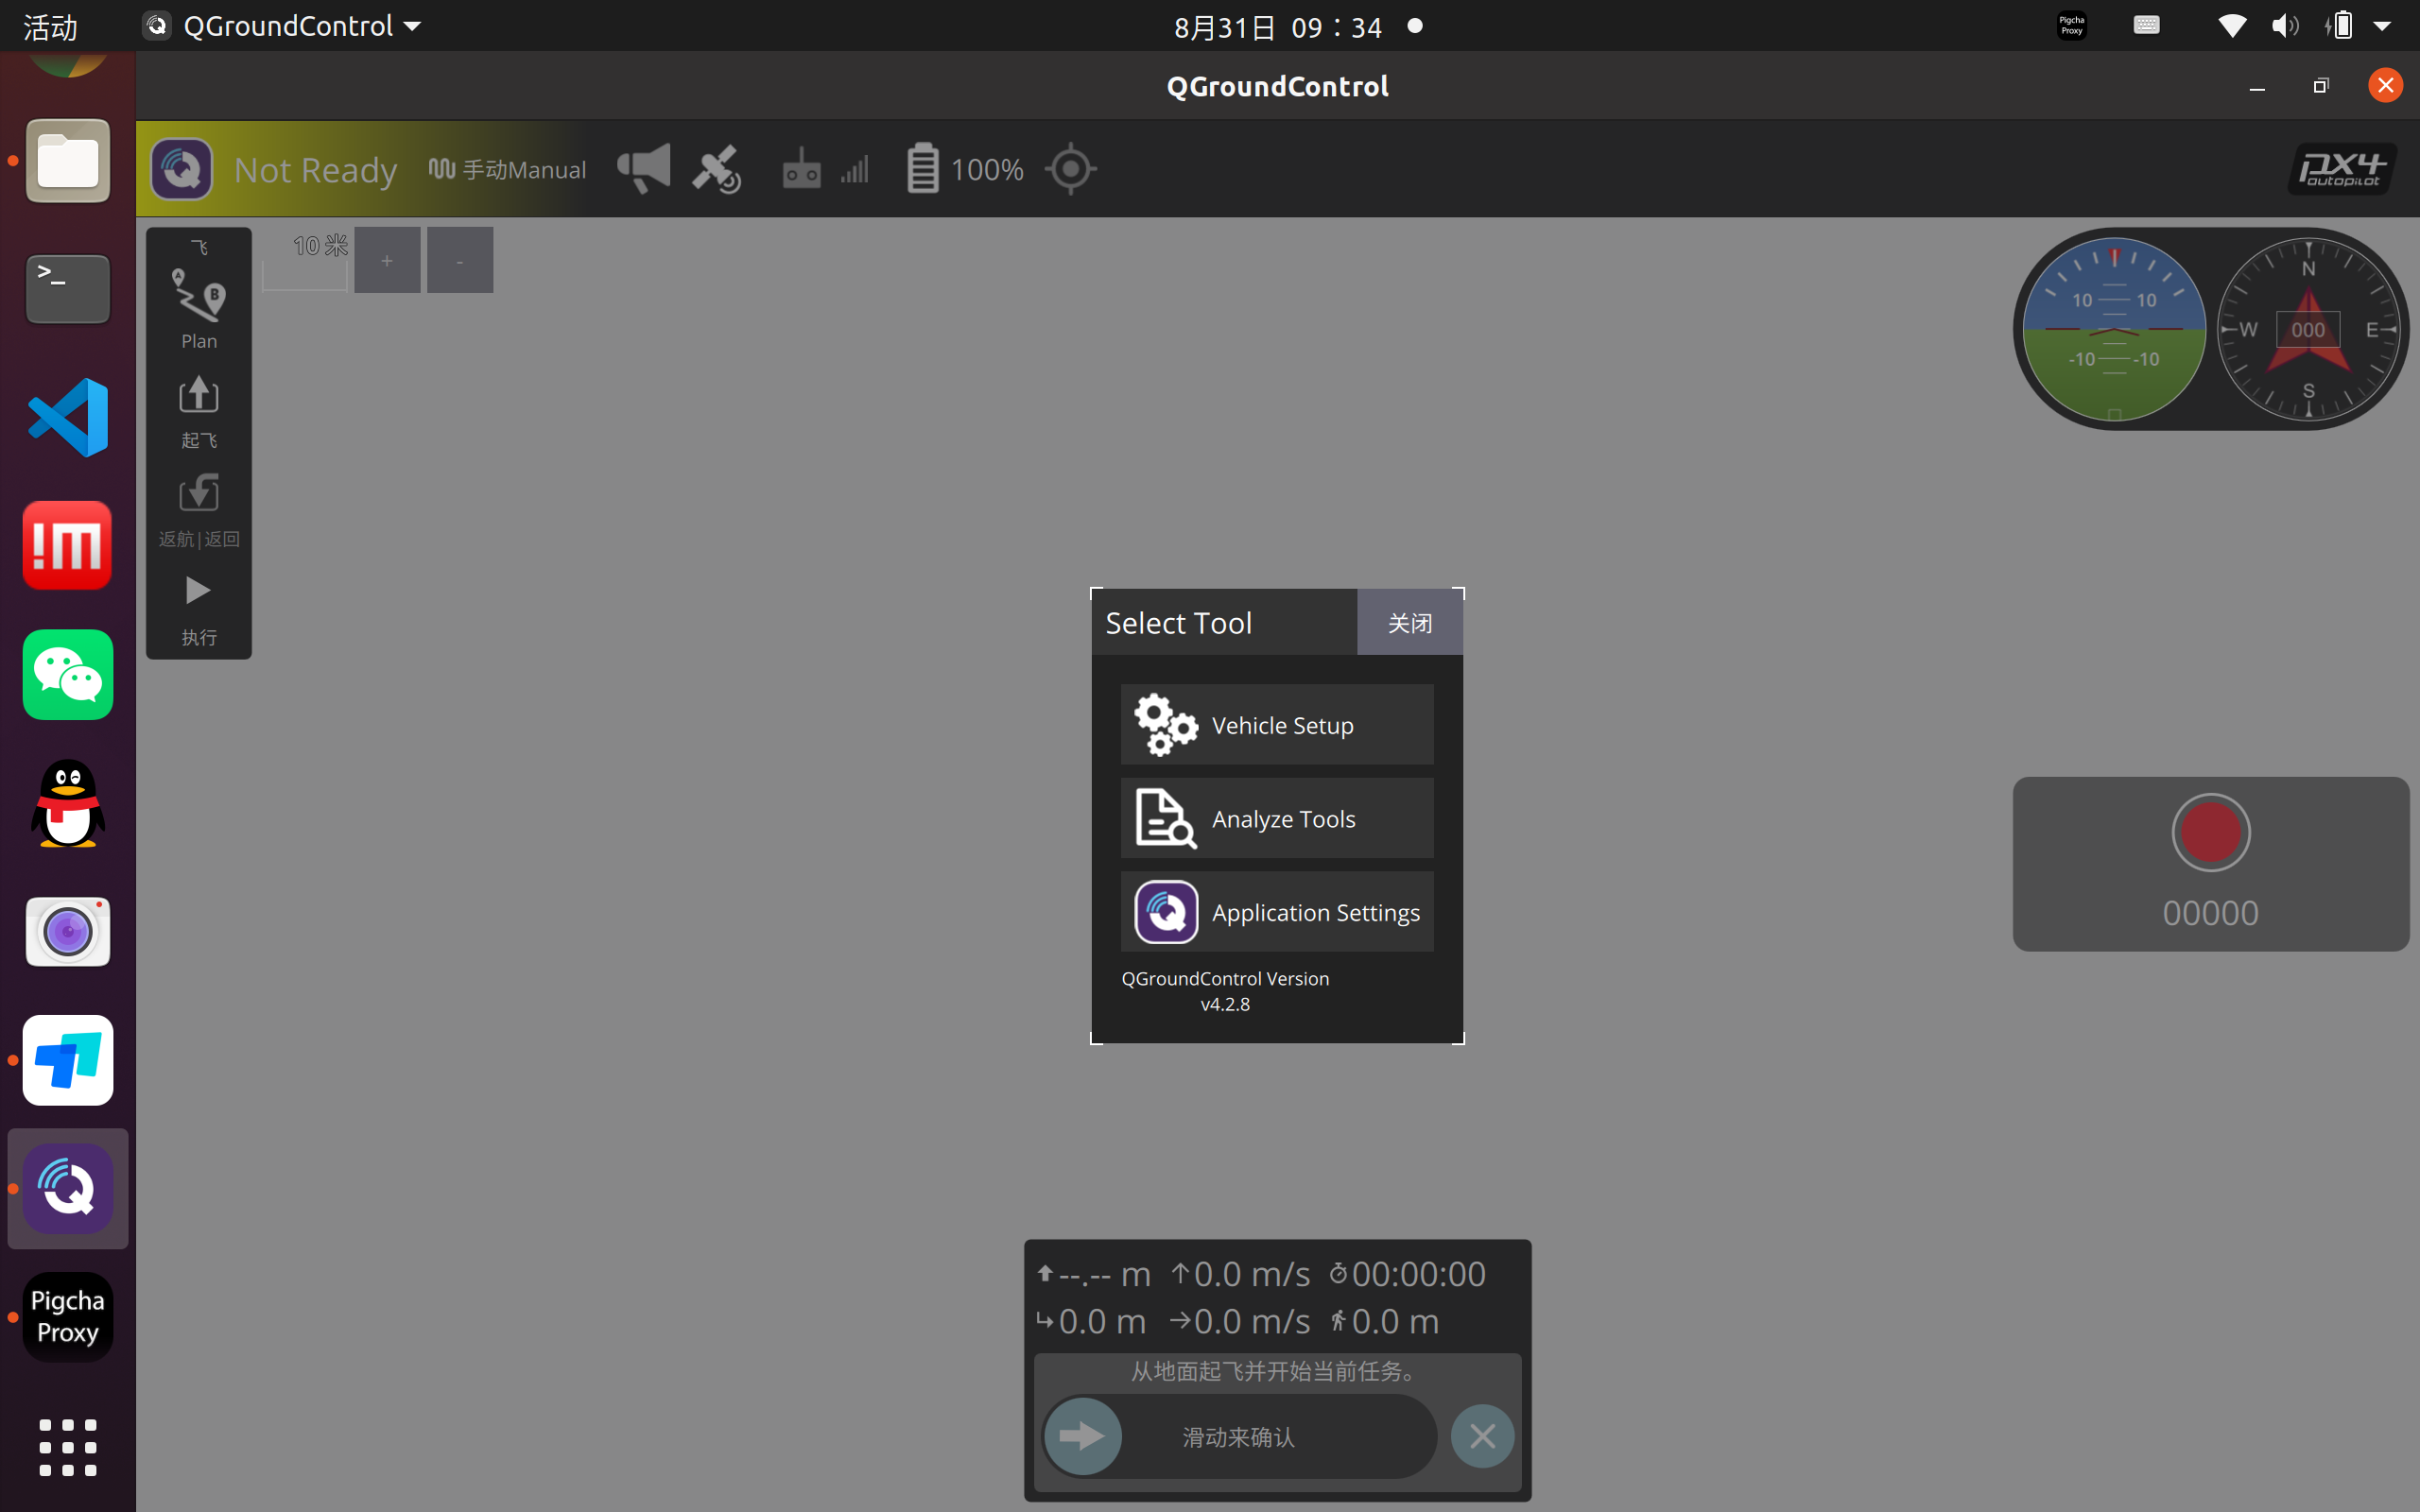The image size is (2420, 1512).
Task: Zoom in map with plus button
Action: point(387,261)
